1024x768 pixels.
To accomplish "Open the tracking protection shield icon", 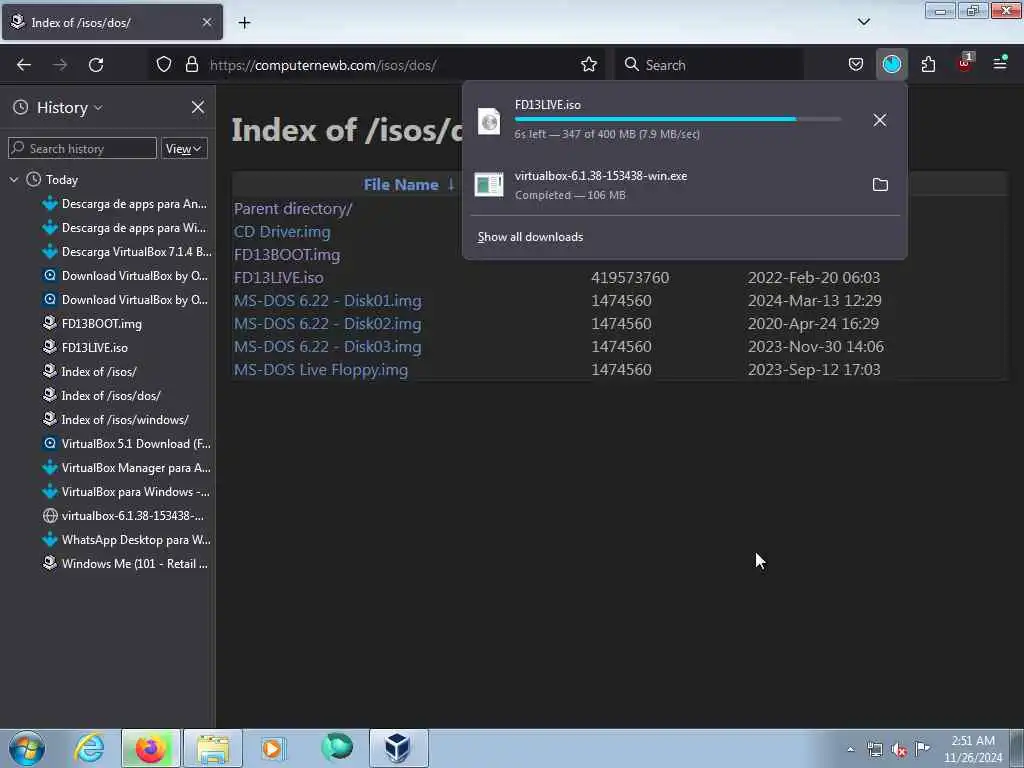I will 164,64.
